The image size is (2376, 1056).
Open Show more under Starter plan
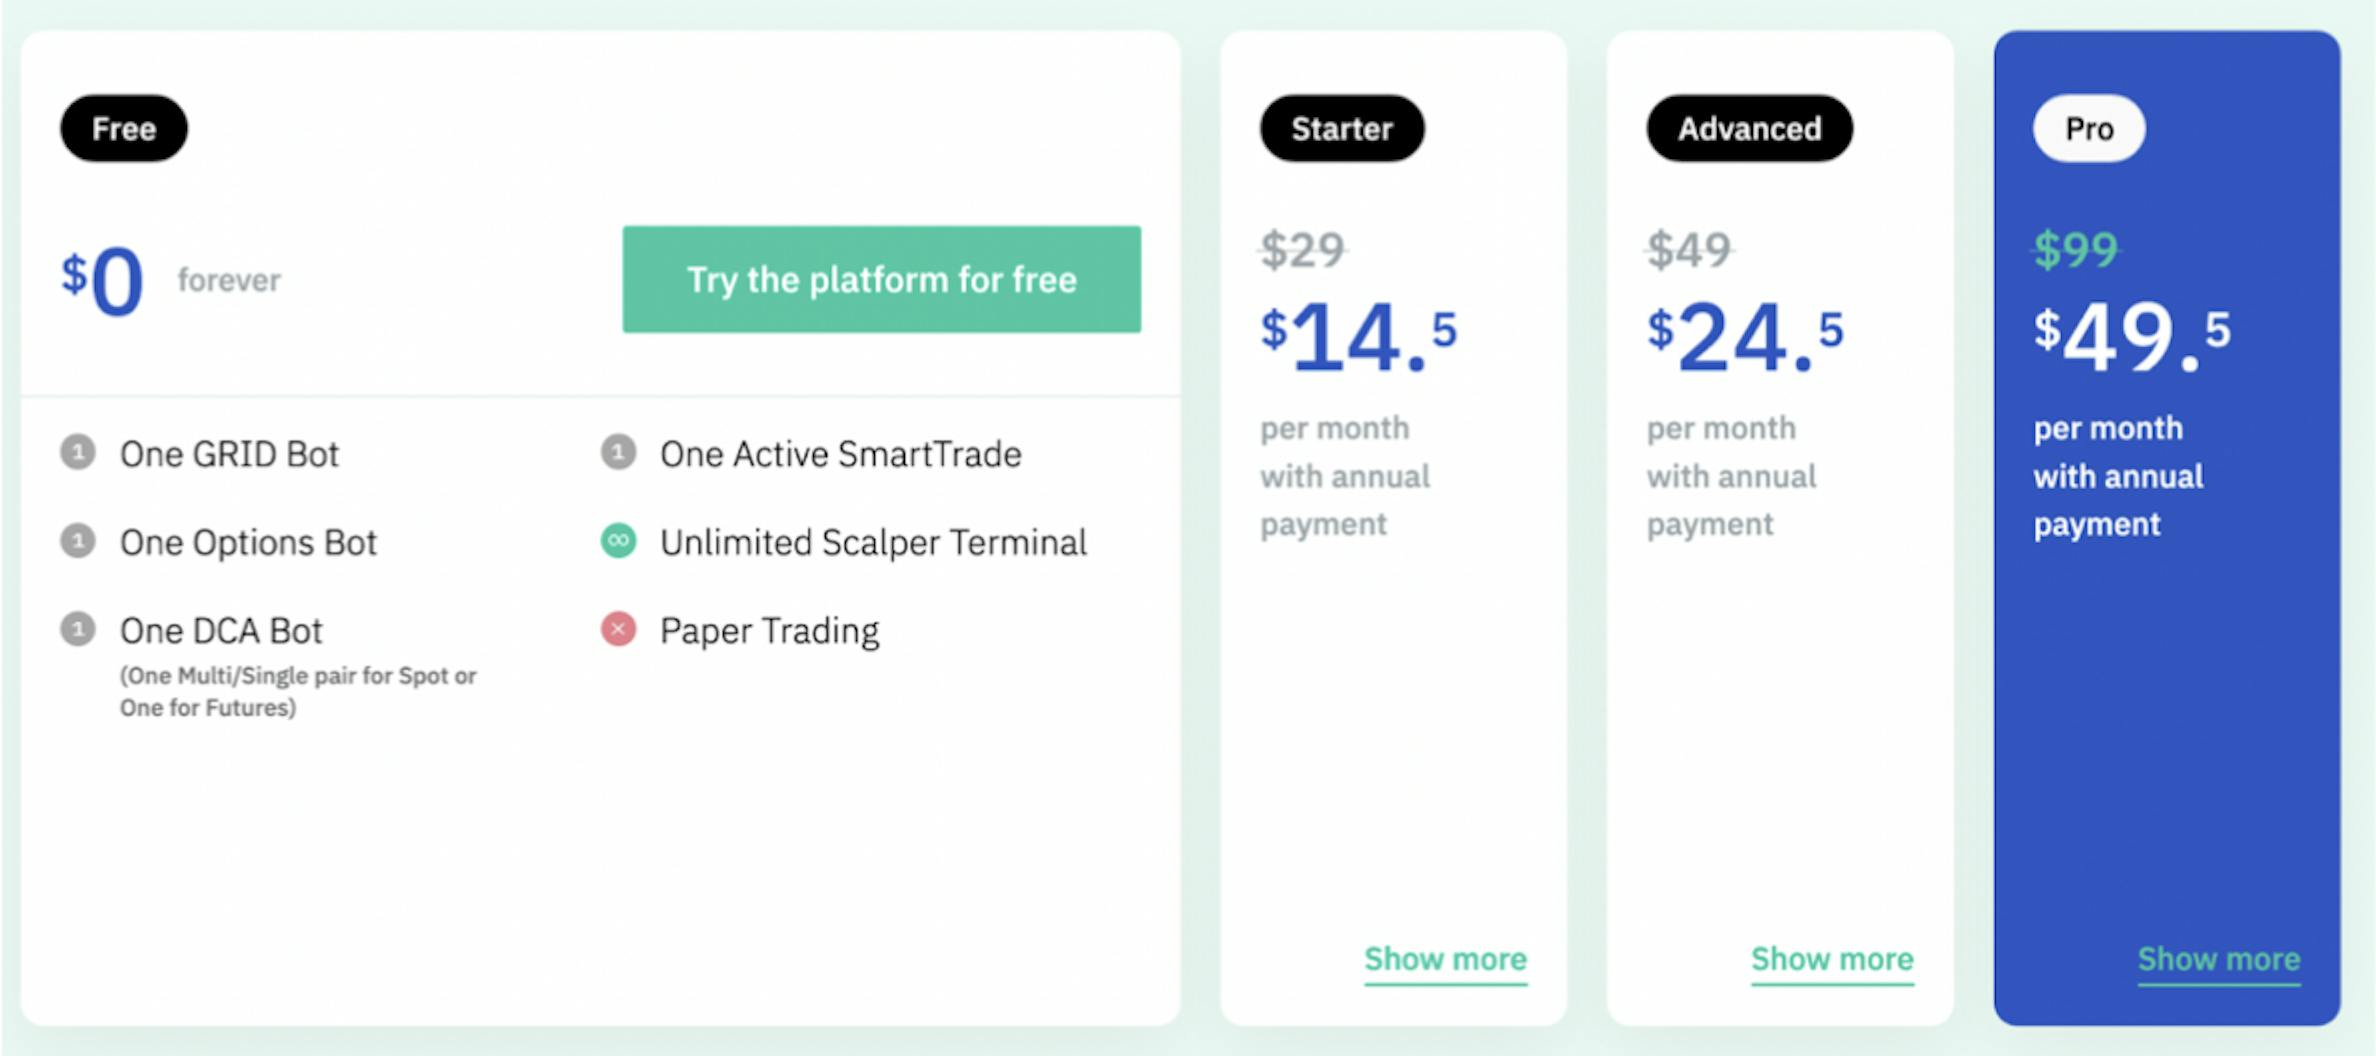[x=1445, y=959]
